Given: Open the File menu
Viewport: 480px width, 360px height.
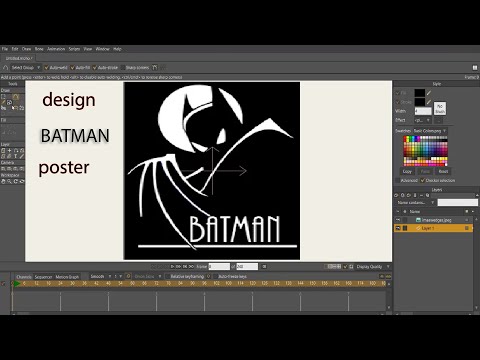Looking at the screenshot, I should coord(5,49).
